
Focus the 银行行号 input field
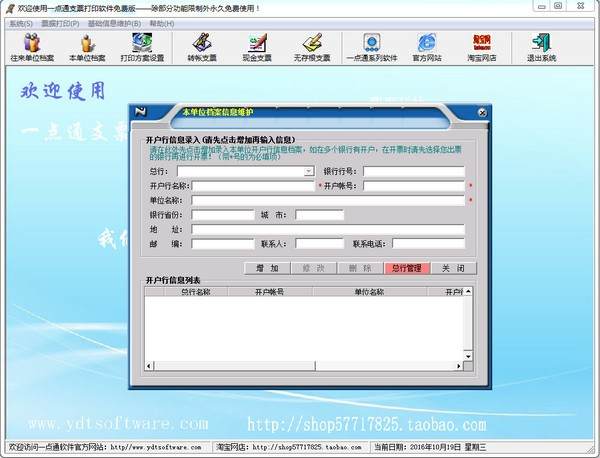414,171
